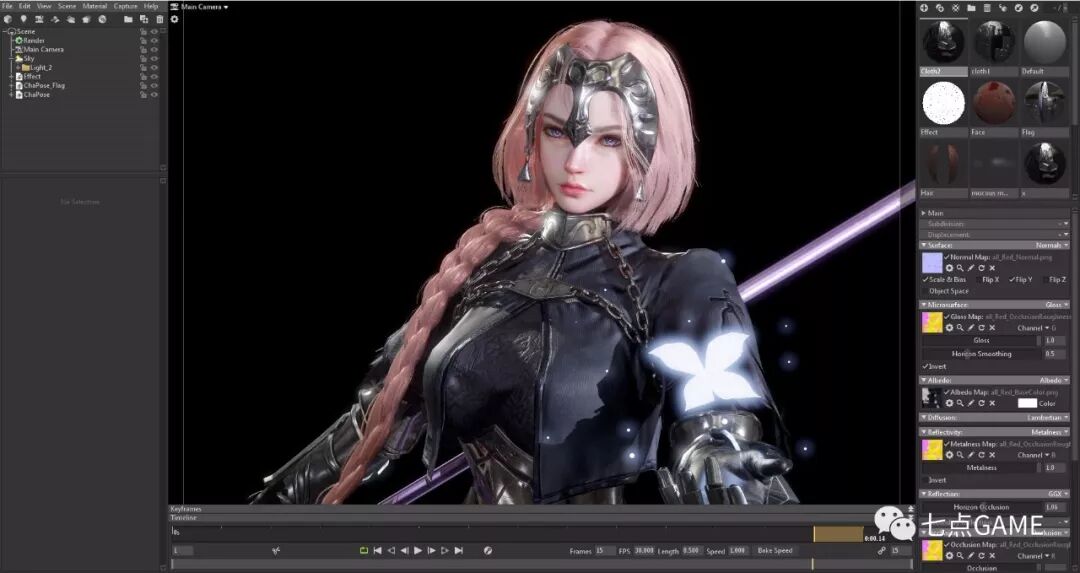This screenshot has width=1080, height=573.
Task: Jump to first frame of timeline
Action: pyautogui.click(x=377, y=550)
